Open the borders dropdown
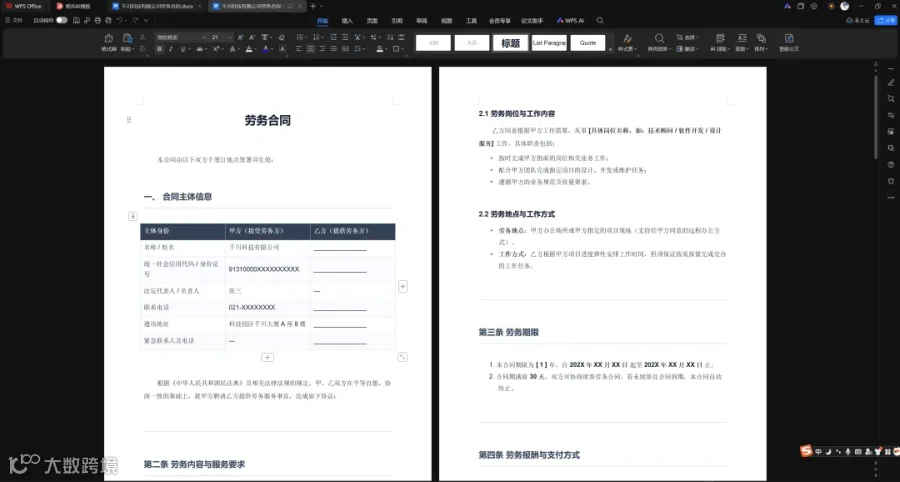Screen dimensions: 900x482 click(402, 49)
